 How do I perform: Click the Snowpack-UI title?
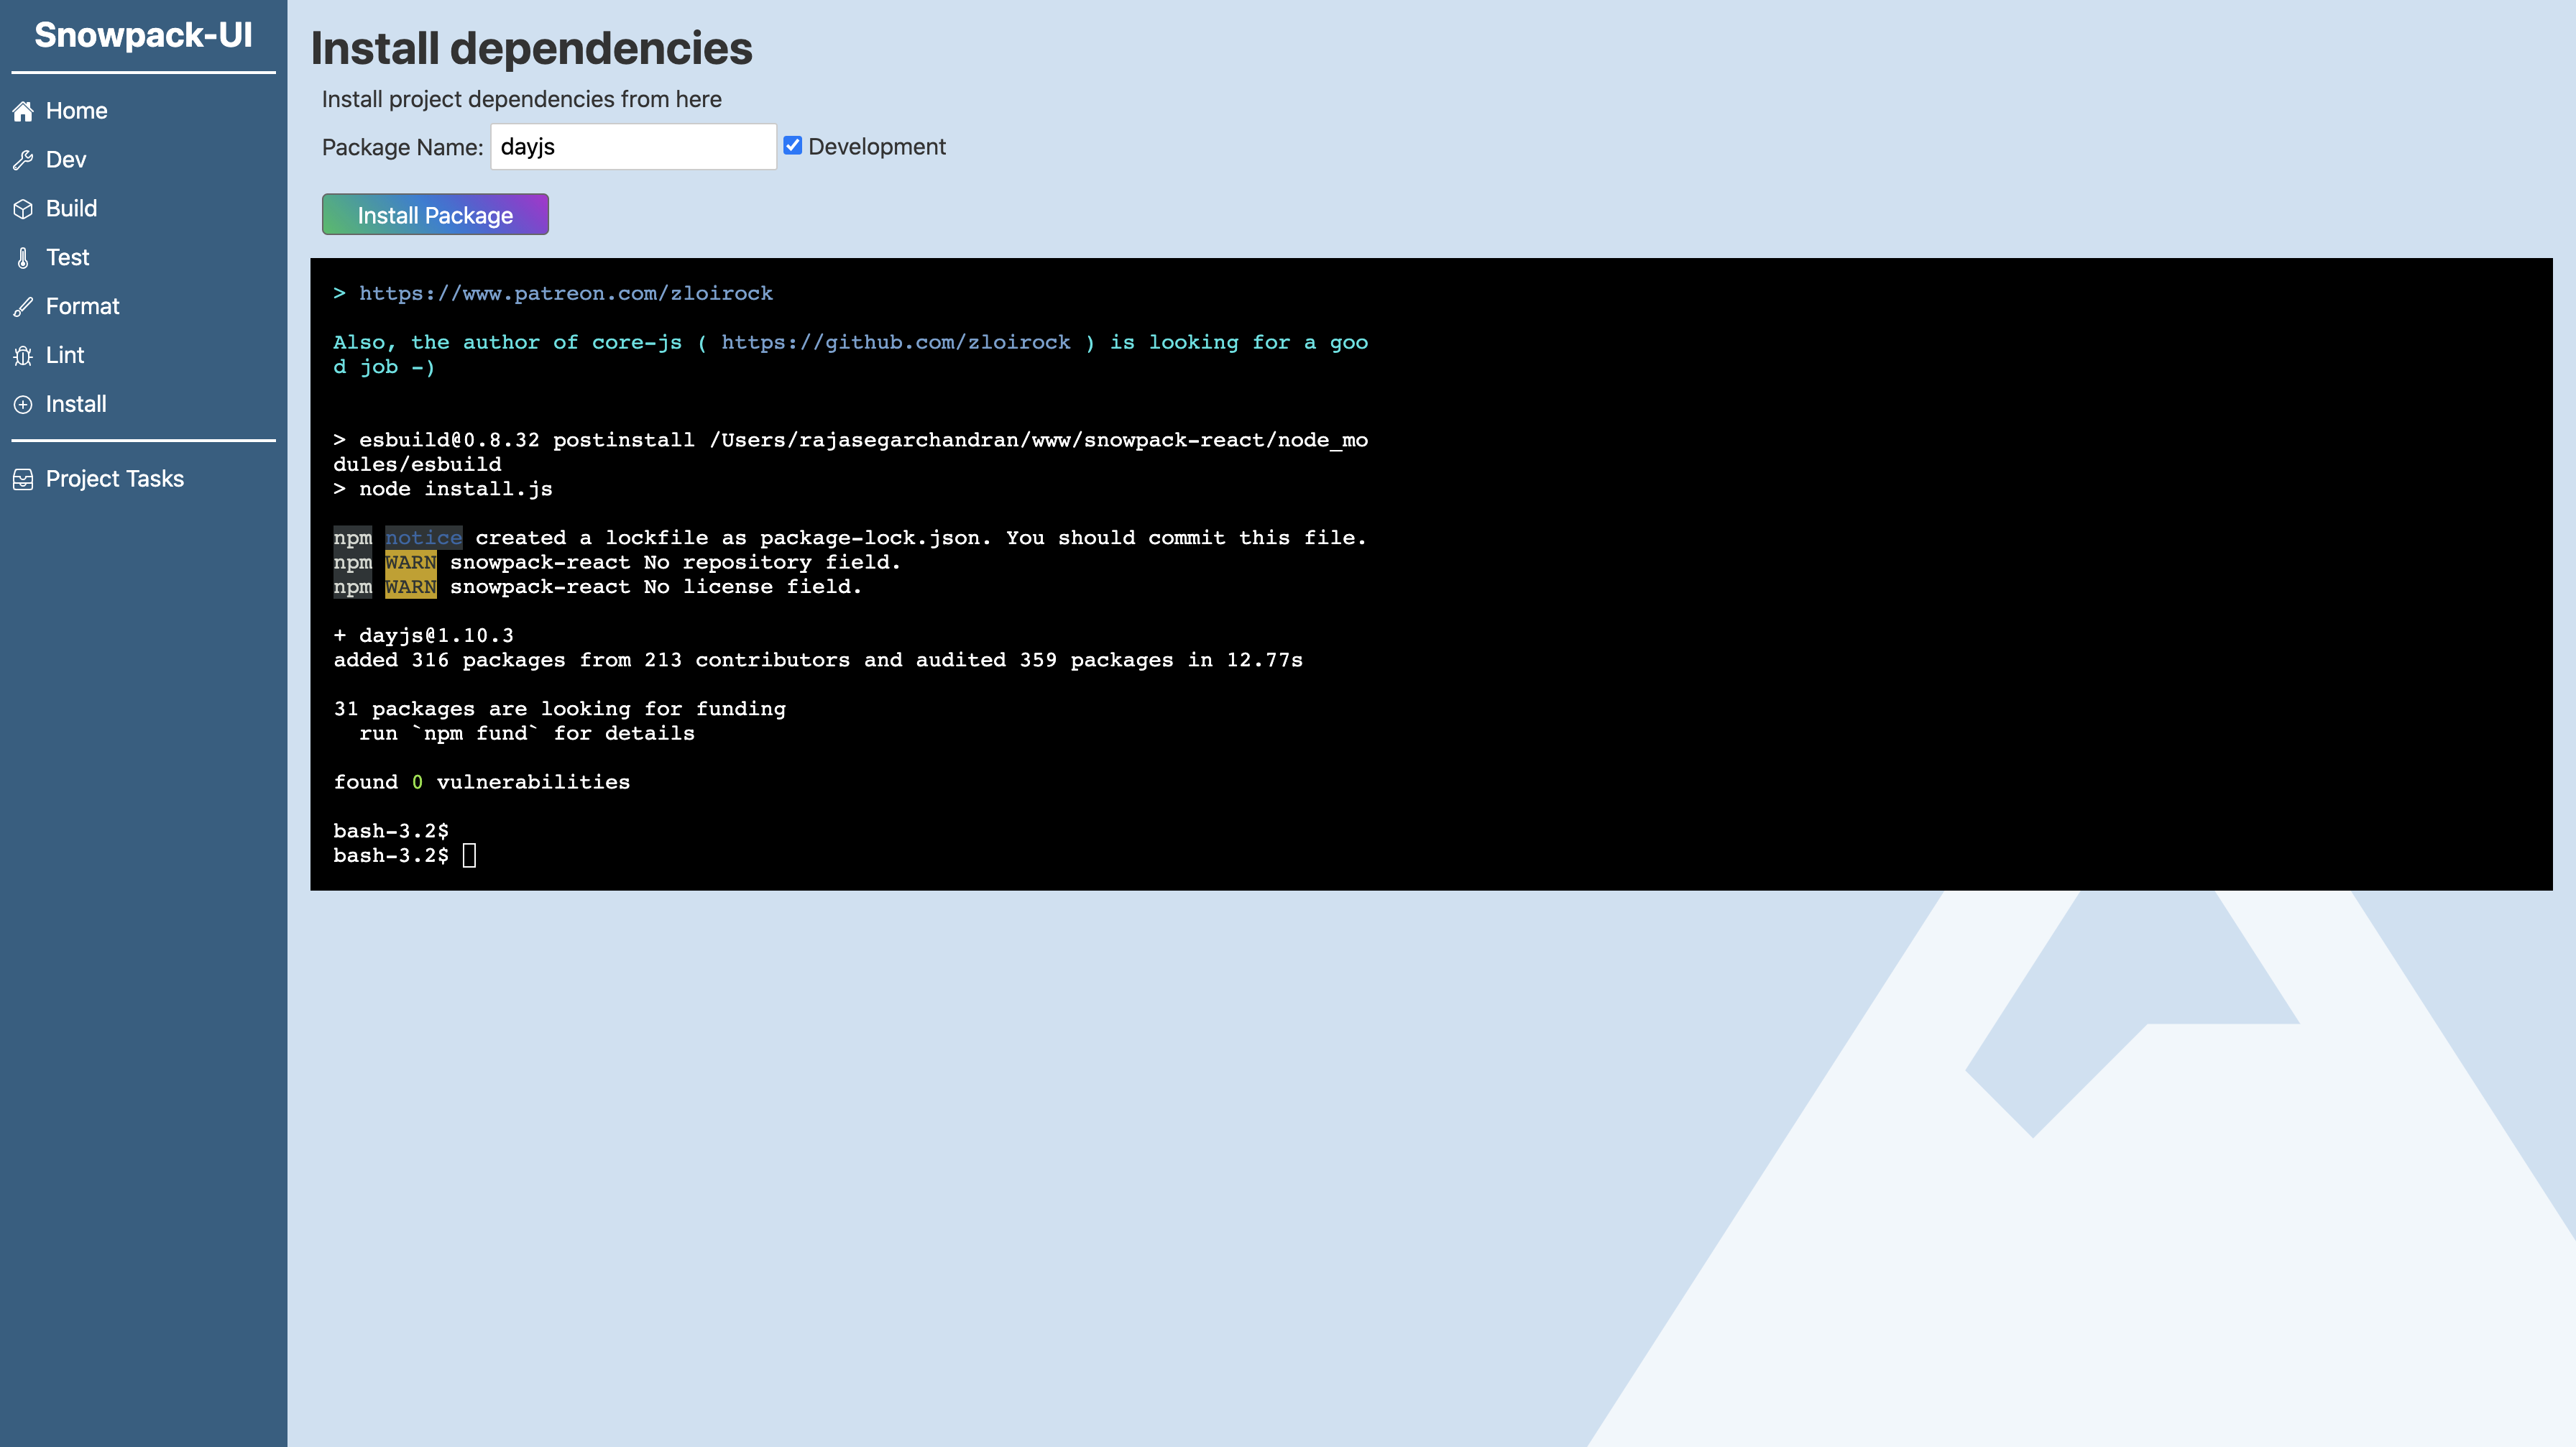143,35
